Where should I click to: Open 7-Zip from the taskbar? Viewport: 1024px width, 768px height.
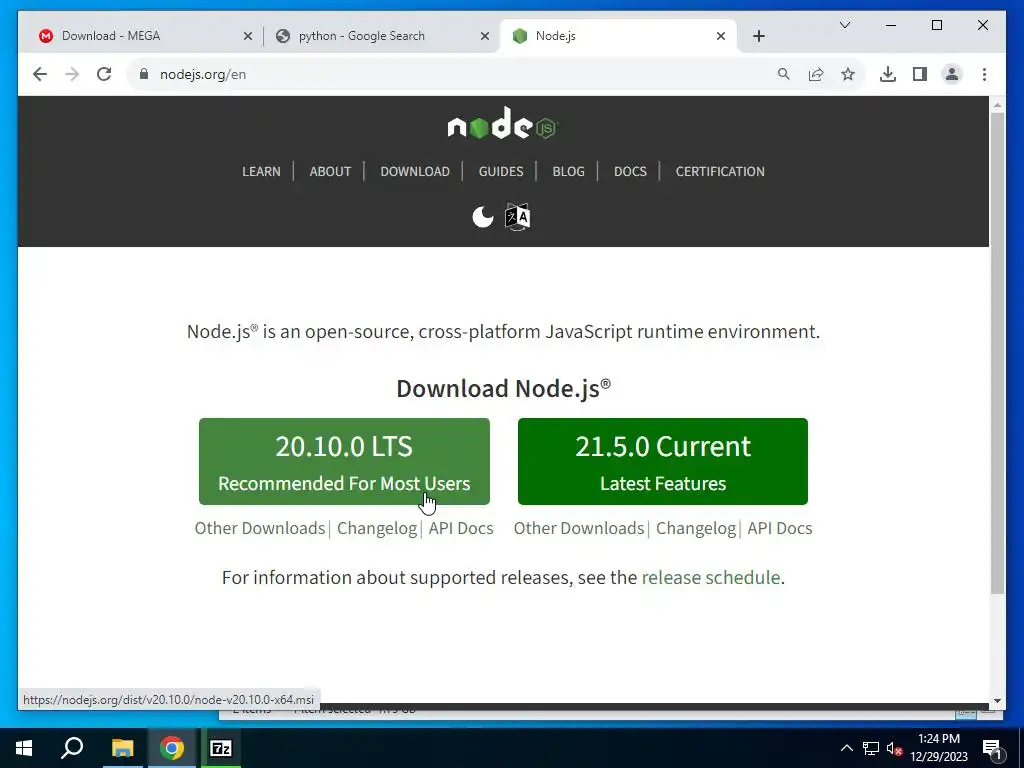221,748
